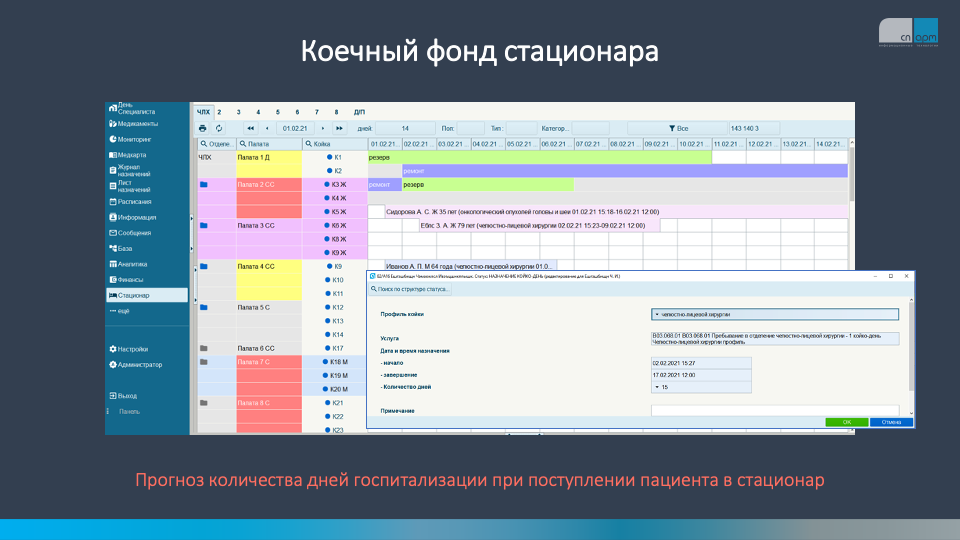Switch to tab 8

coord(336,112)
